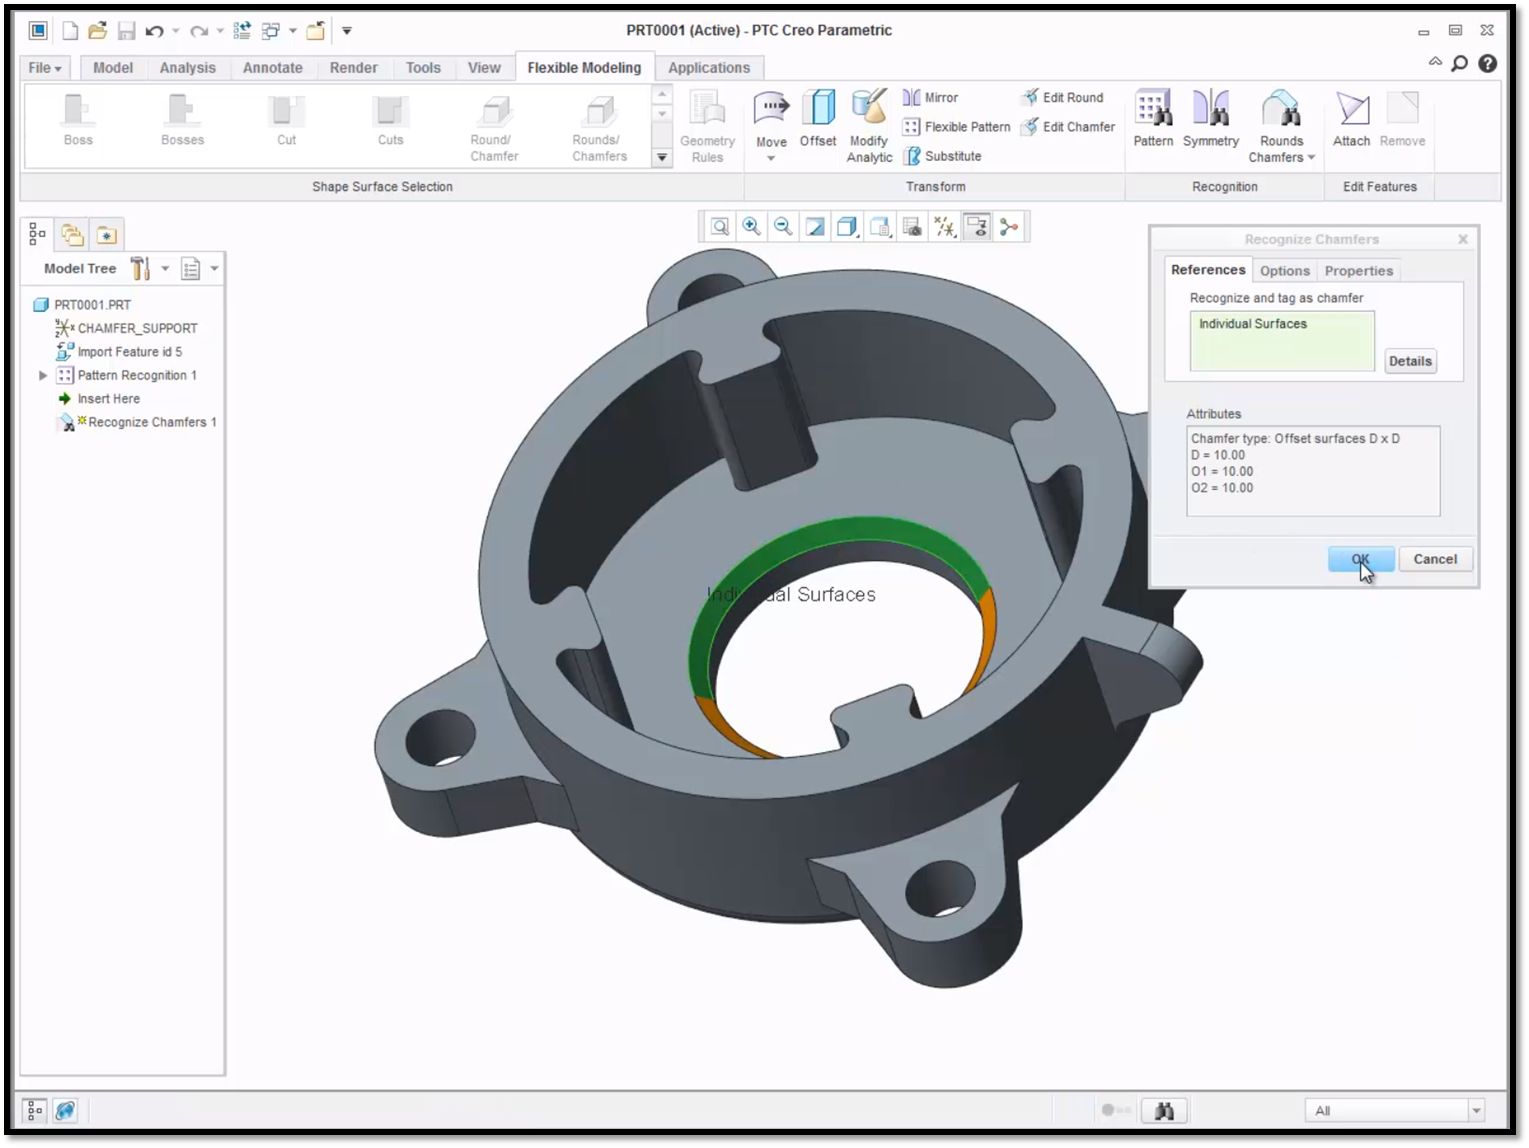Switch to the Analysis ribbon tab

click(188, 67)
